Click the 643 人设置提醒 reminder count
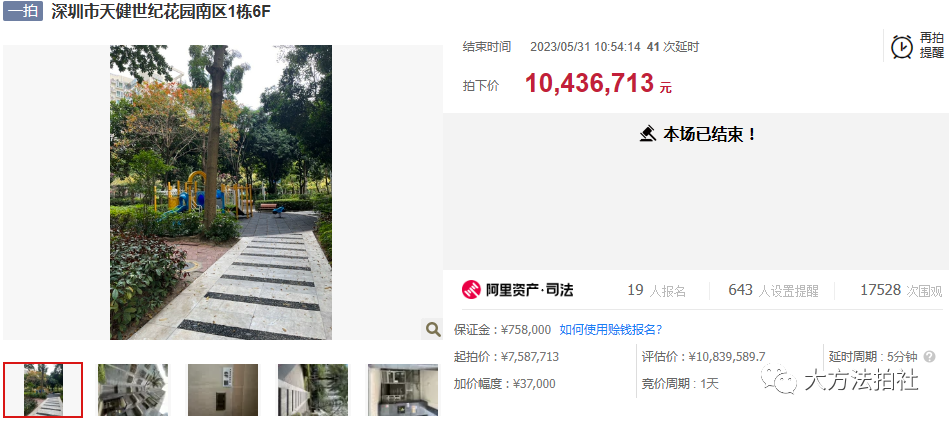The height and width of the screenshot is (421, 949). [x=773, y=290]
